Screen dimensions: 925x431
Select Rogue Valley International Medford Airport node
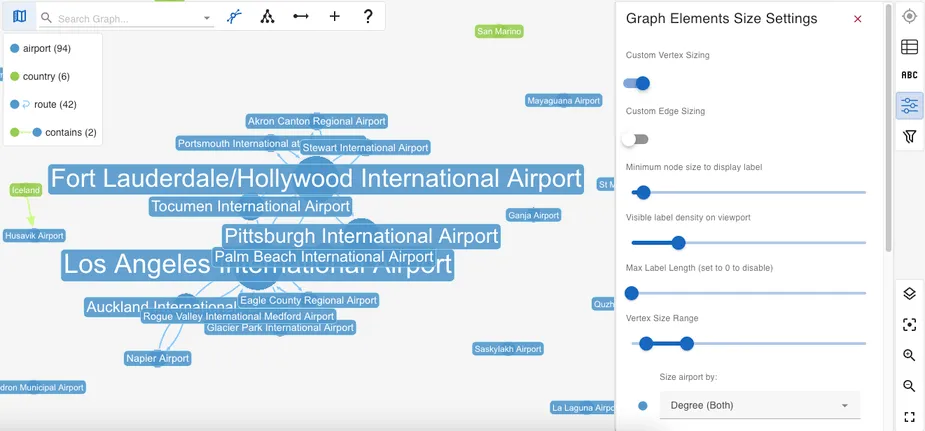(x=239, y=316)
